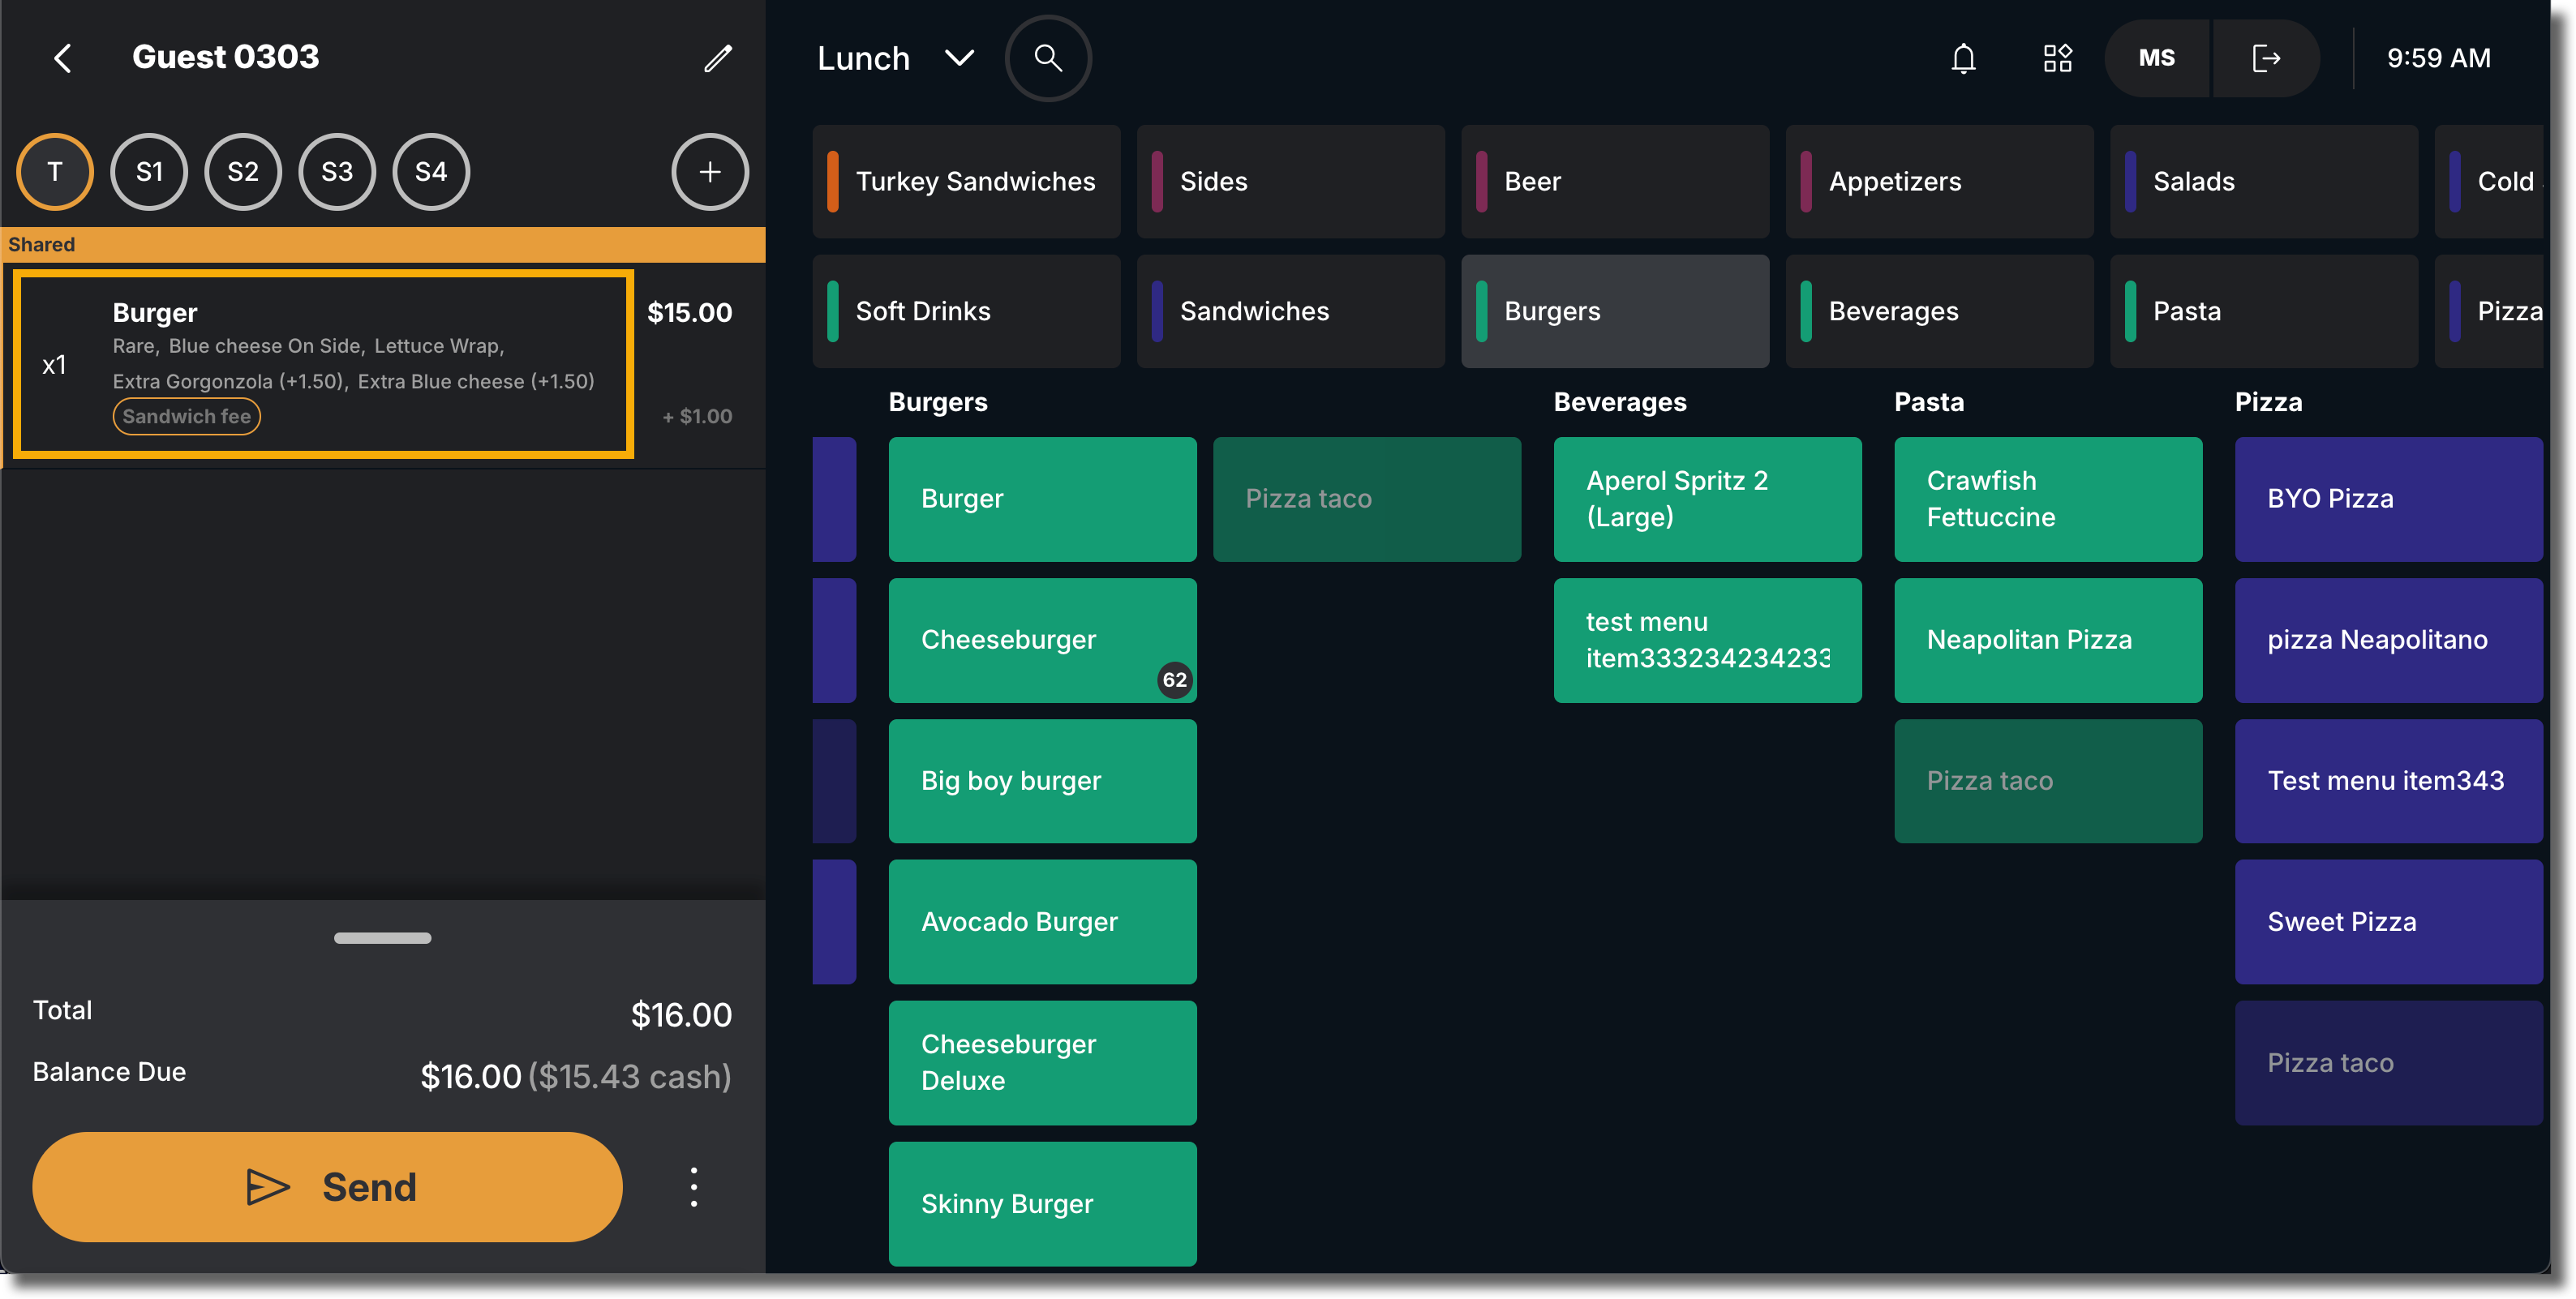Viewport: 2576px width, 1299px height.
Task: Select Pizza taco under Pizza
Action: [x=2389, y=1063]
